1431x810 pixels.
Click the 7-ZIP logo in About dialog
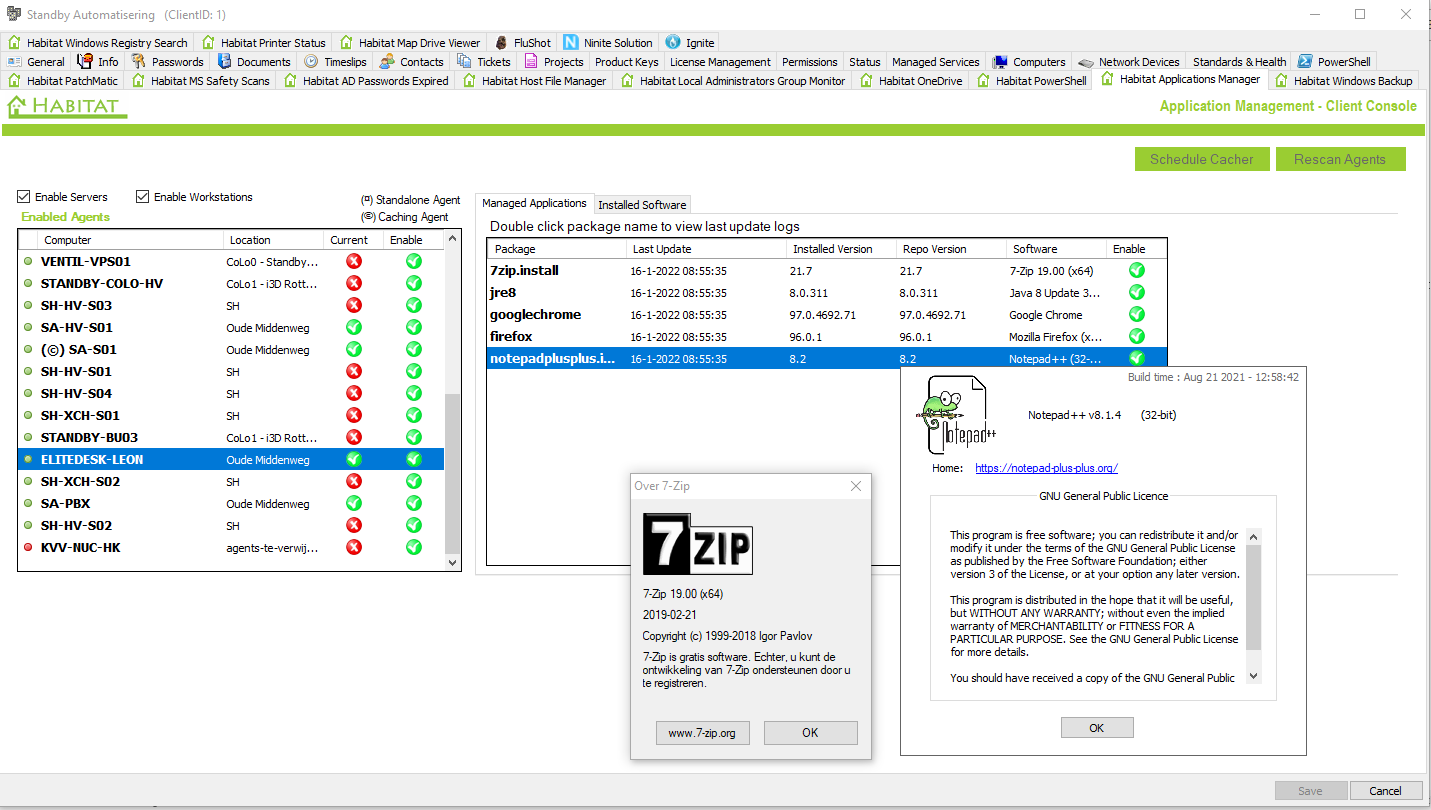click(x=697, y=544)
